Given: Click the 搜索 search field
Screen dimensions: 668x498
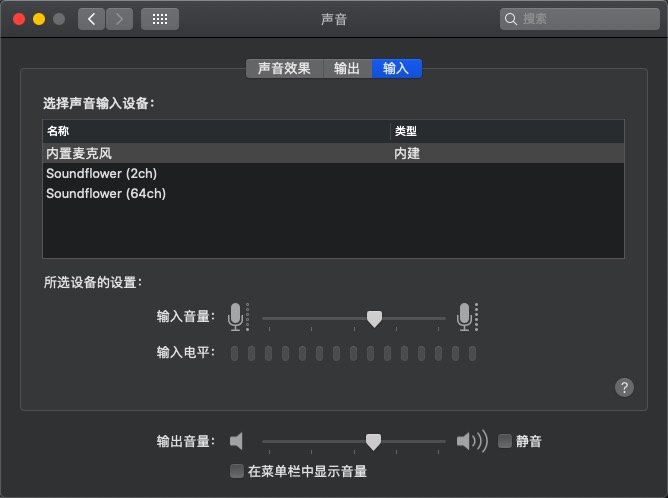Looking at the screenshot, I should click(x=580, y=19).
